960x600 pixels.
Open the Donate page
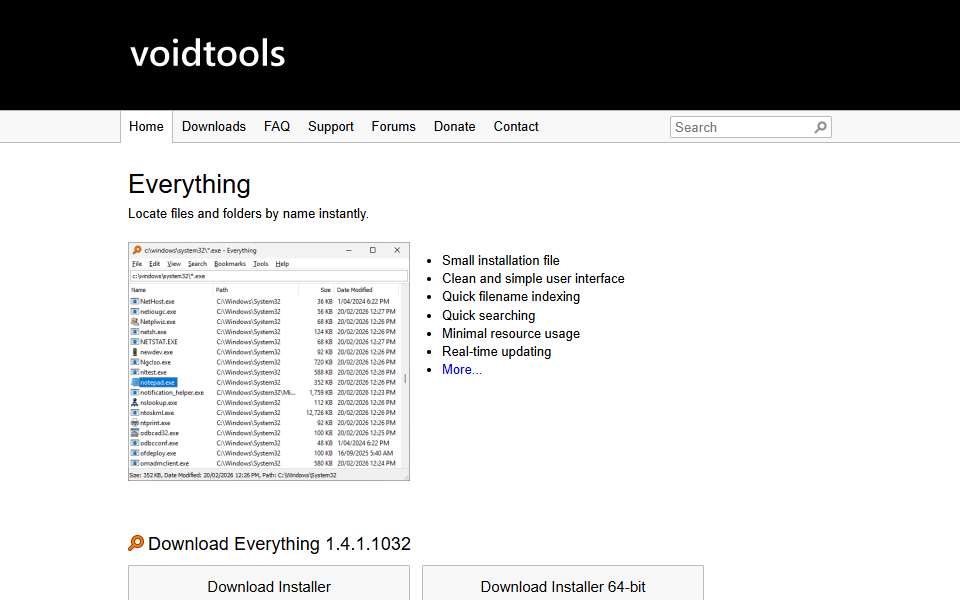coord(454,127)
